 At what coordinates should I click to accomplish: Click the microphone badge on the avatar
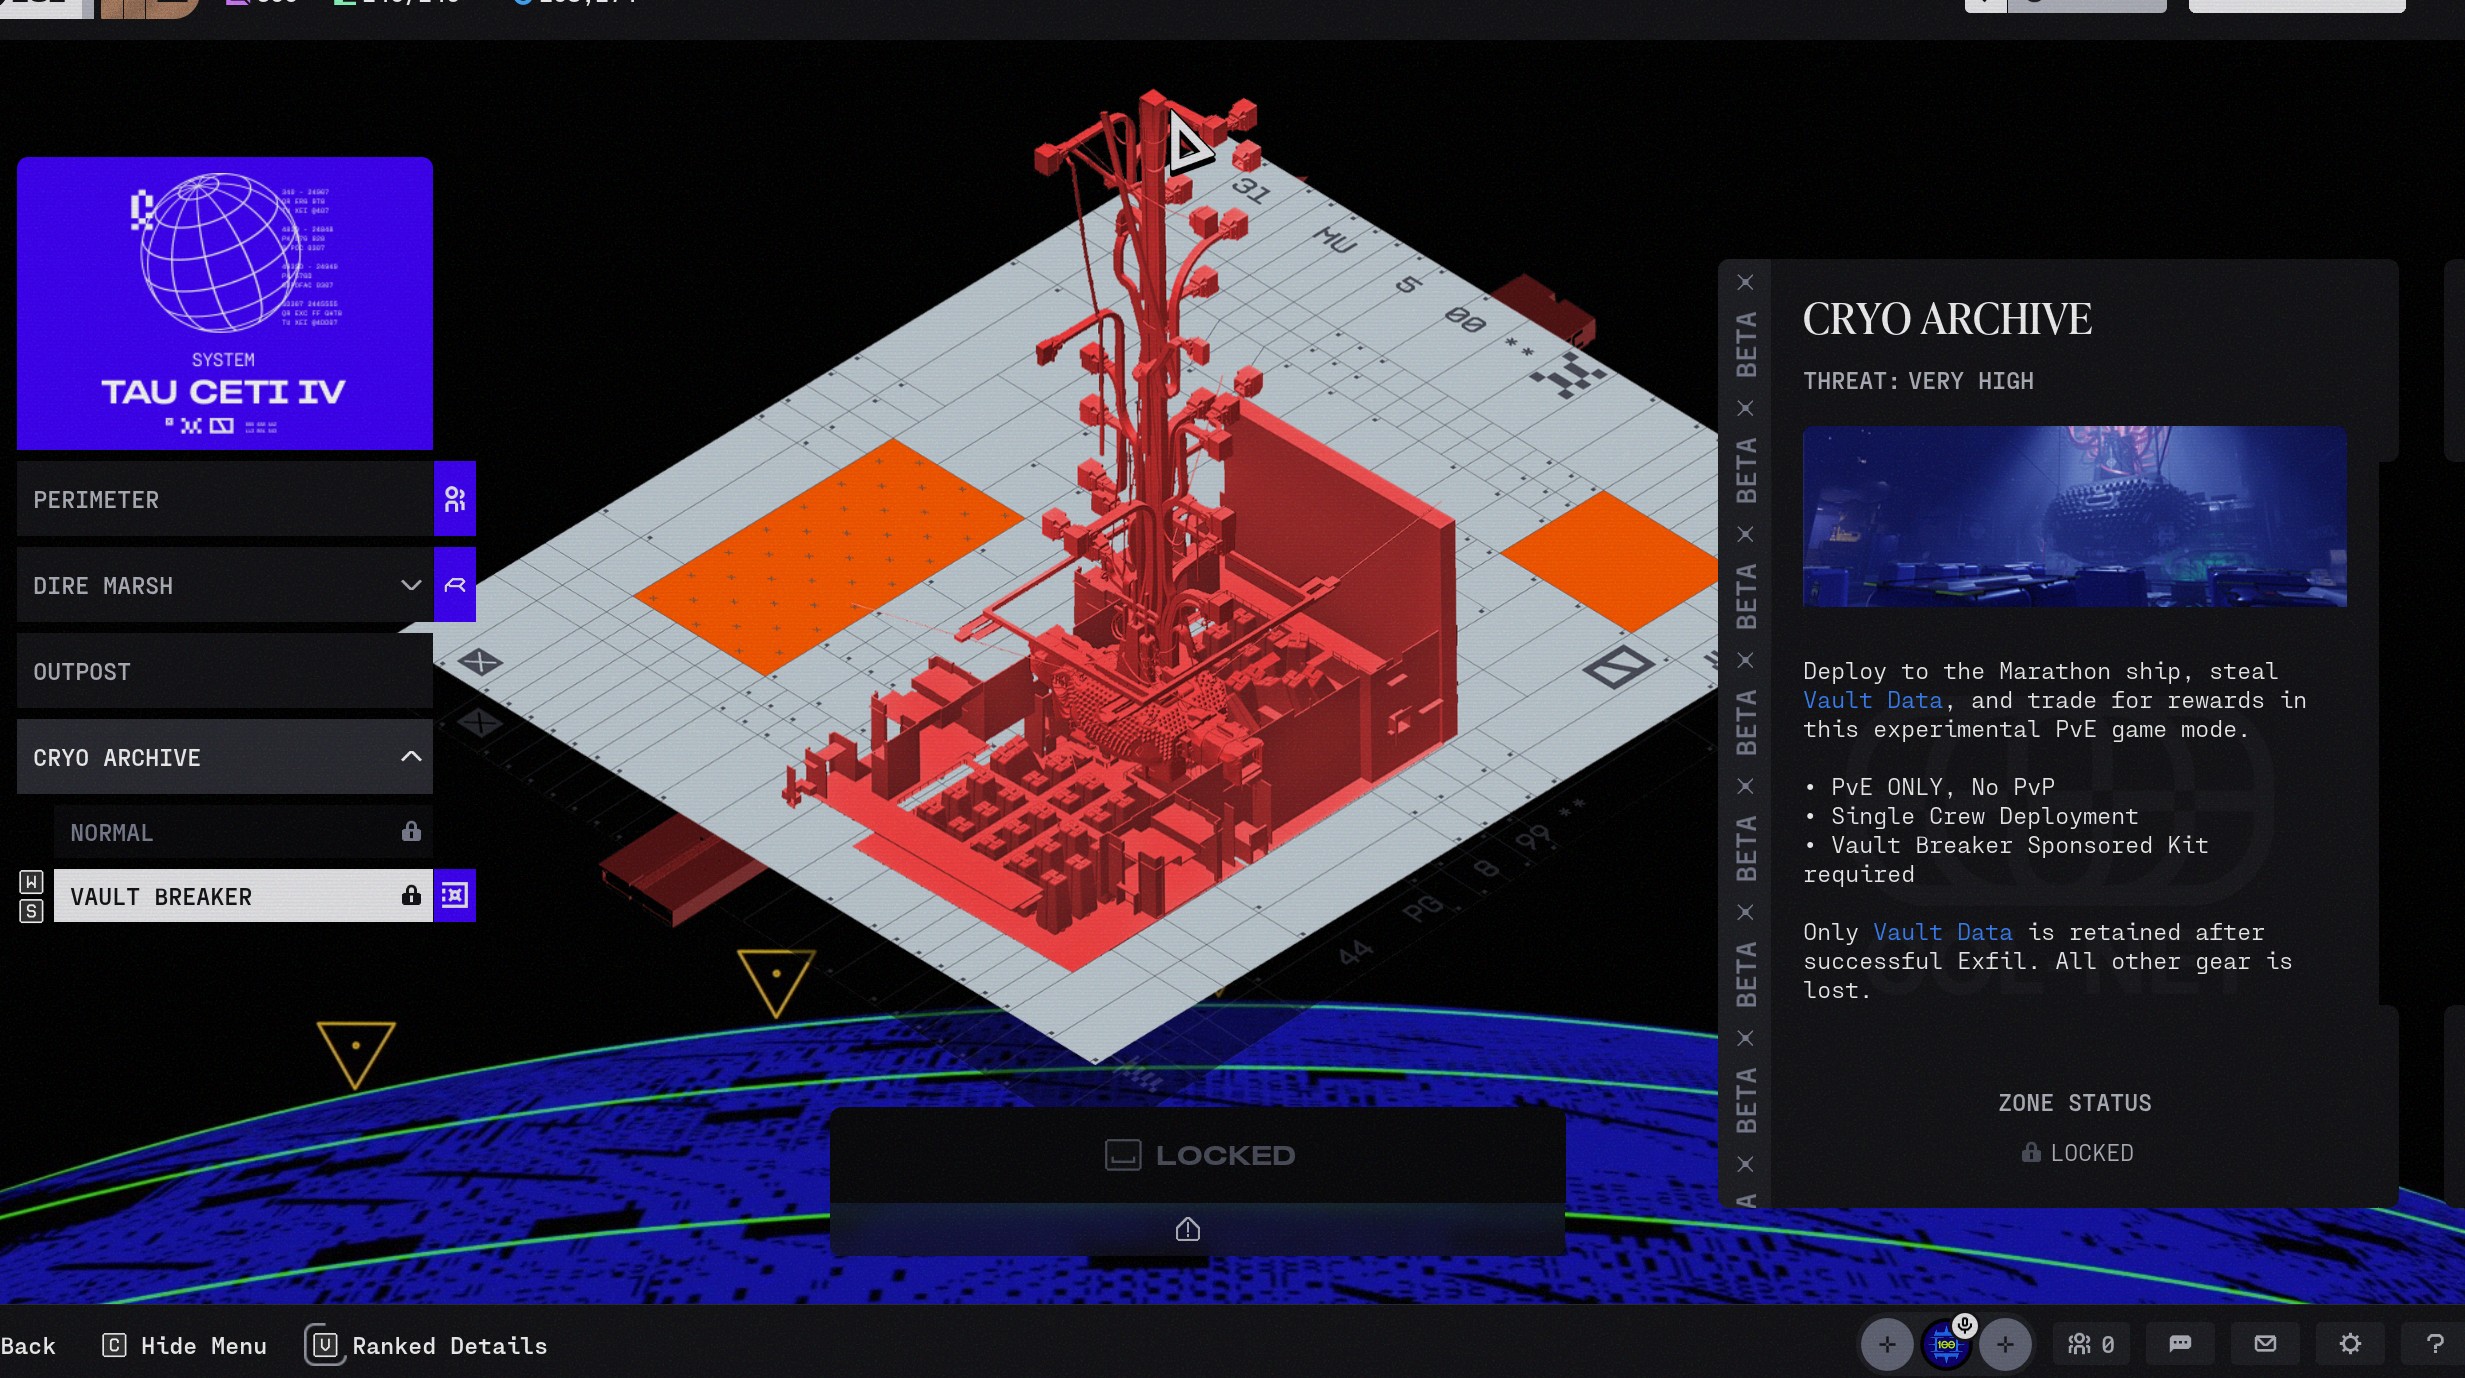coord(1965,1325)
